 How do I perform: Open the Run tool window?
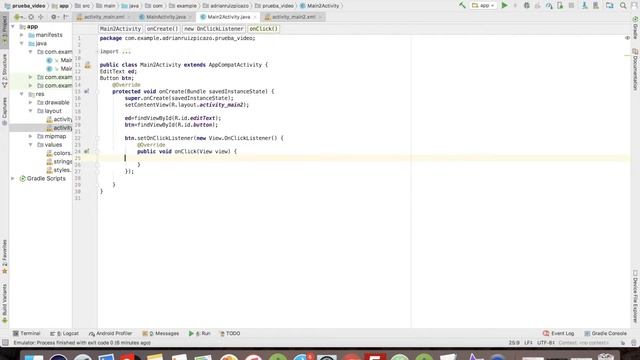click(x=200, y=333)
